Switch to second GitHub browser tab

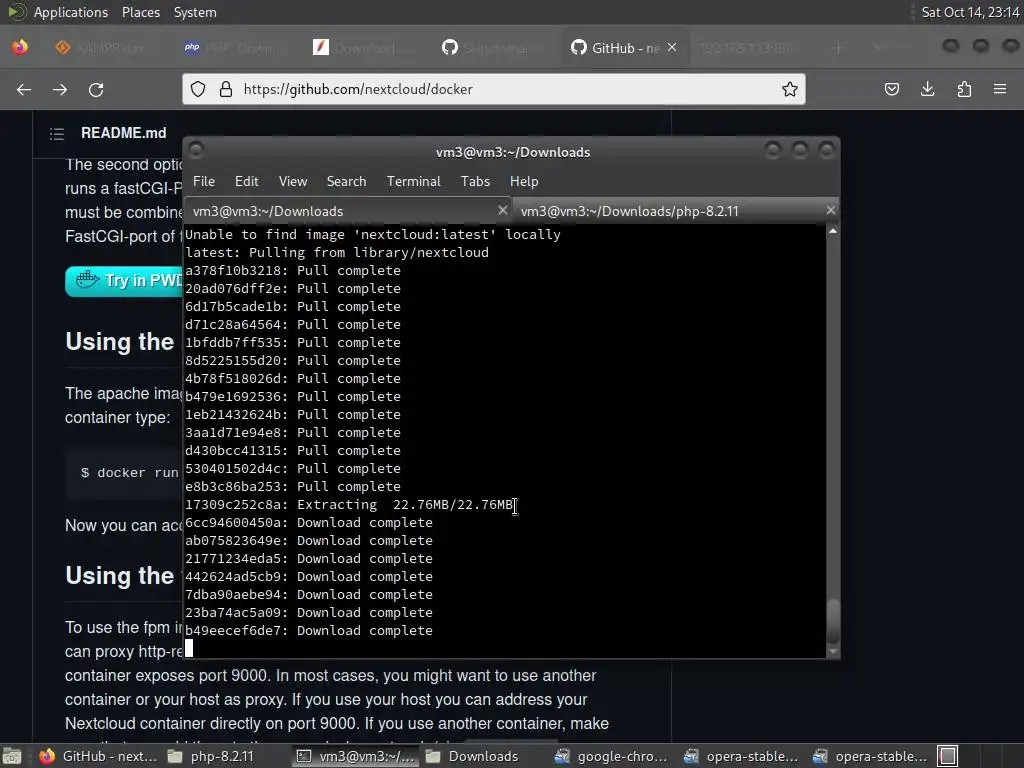492,48
